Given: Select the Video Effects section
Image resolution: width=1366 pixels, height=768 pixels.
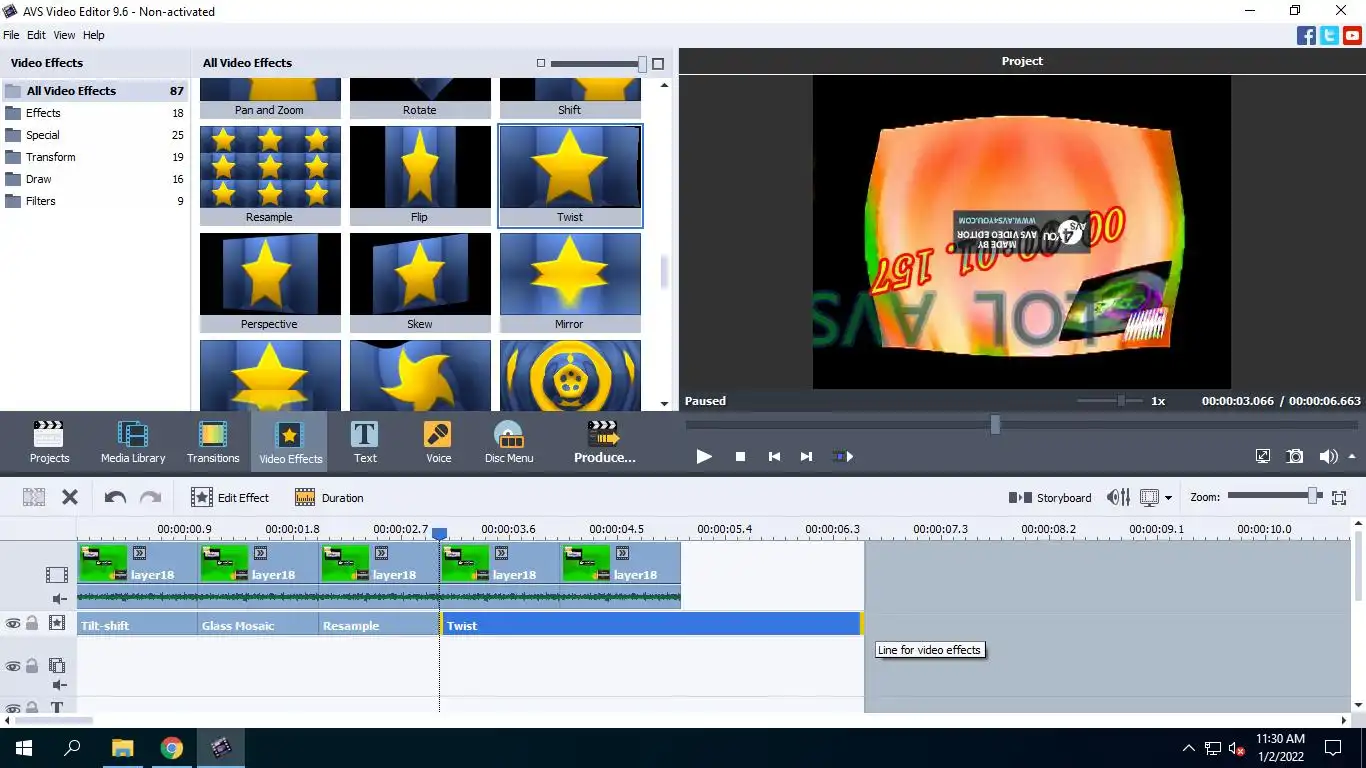Looking at the screenshot, I should click(290, 443).
